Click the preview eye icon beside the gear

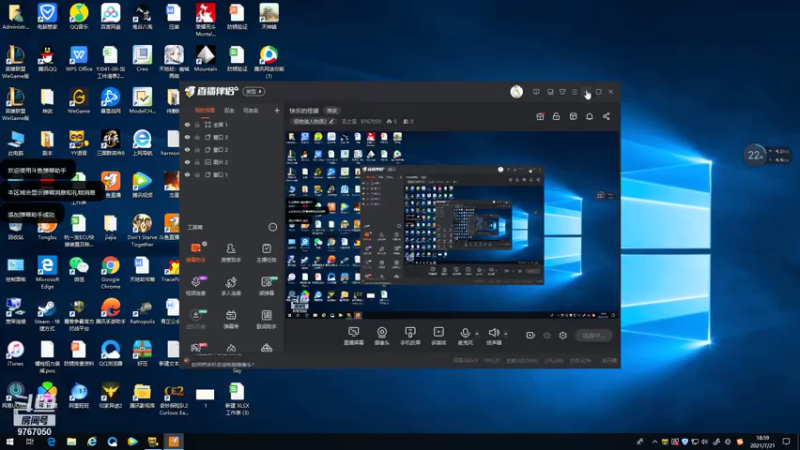coord(547,335)
